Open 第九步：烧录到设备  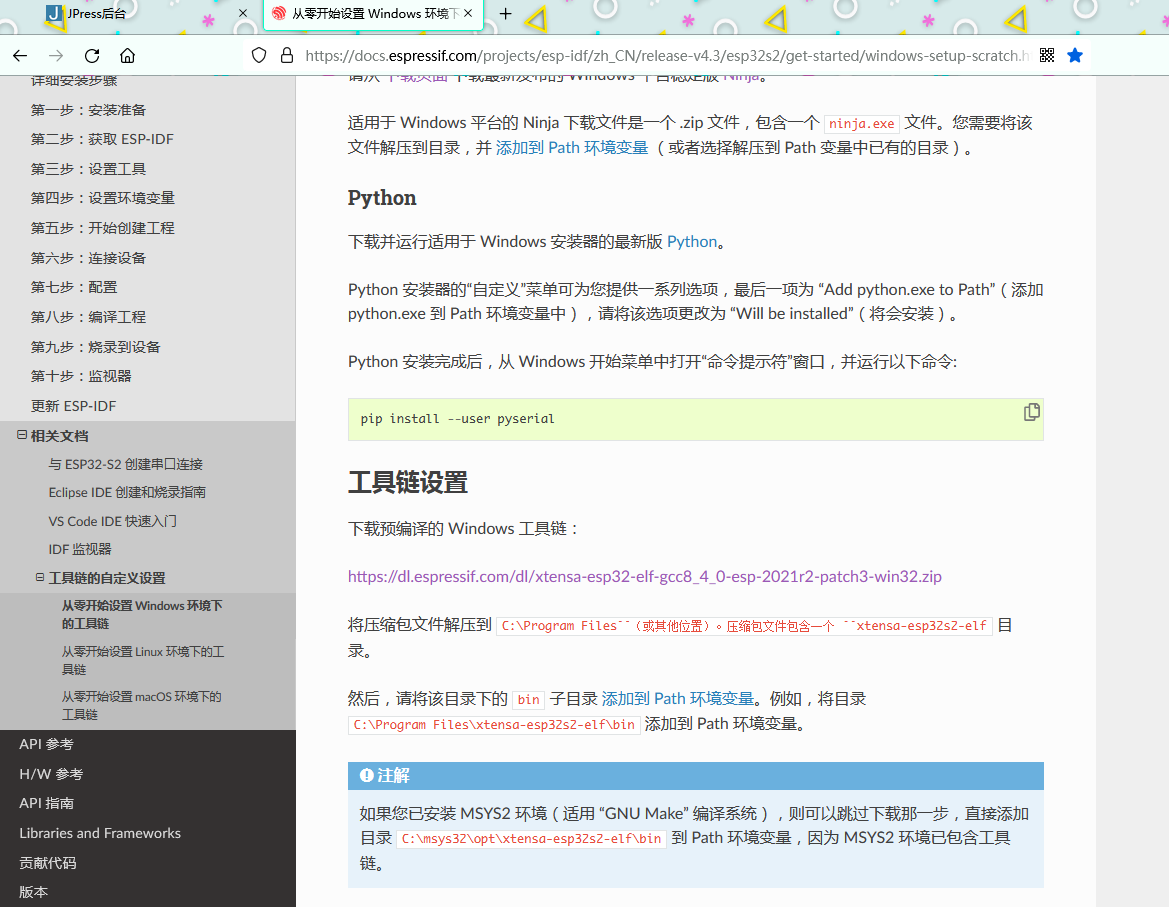pos(95,347)
